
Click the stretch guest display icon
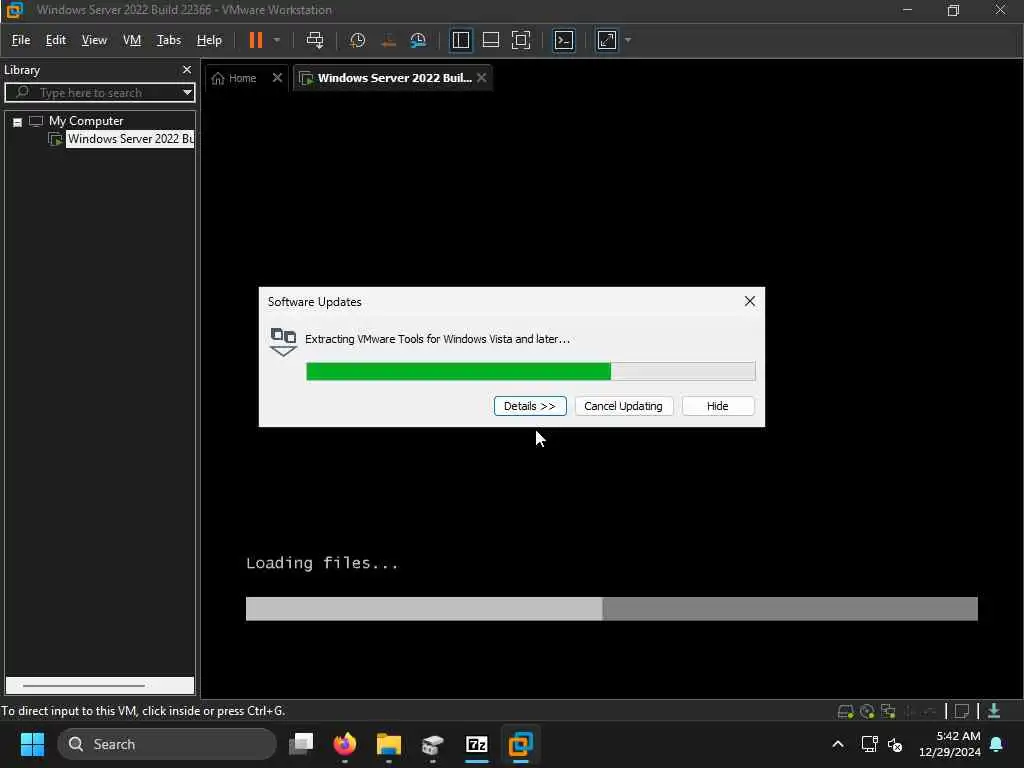click(607, 40)
